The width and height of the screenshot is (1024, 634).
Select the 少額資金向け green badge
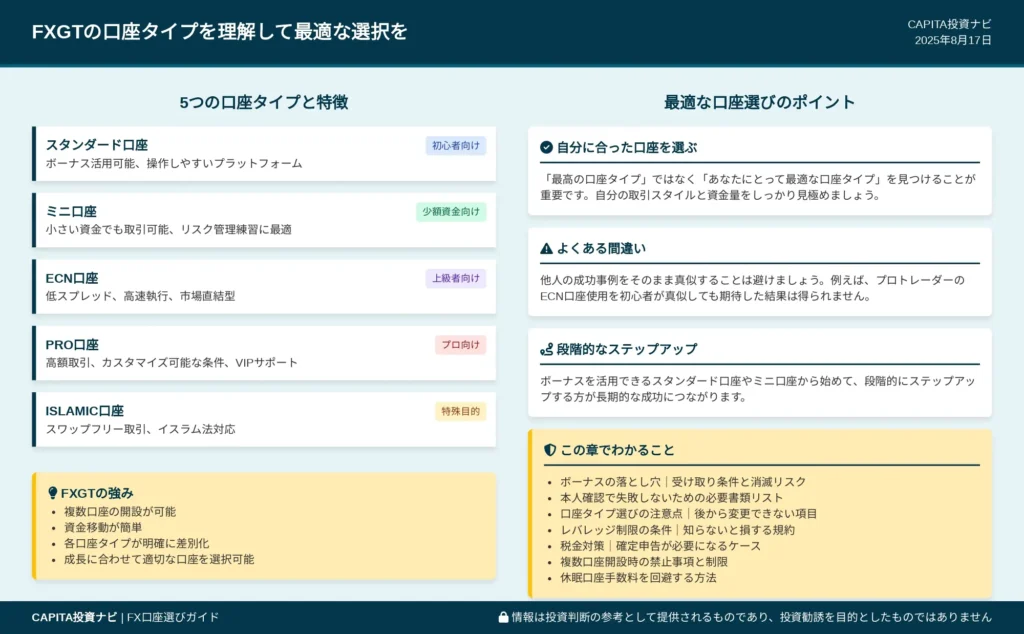(451, 212)
